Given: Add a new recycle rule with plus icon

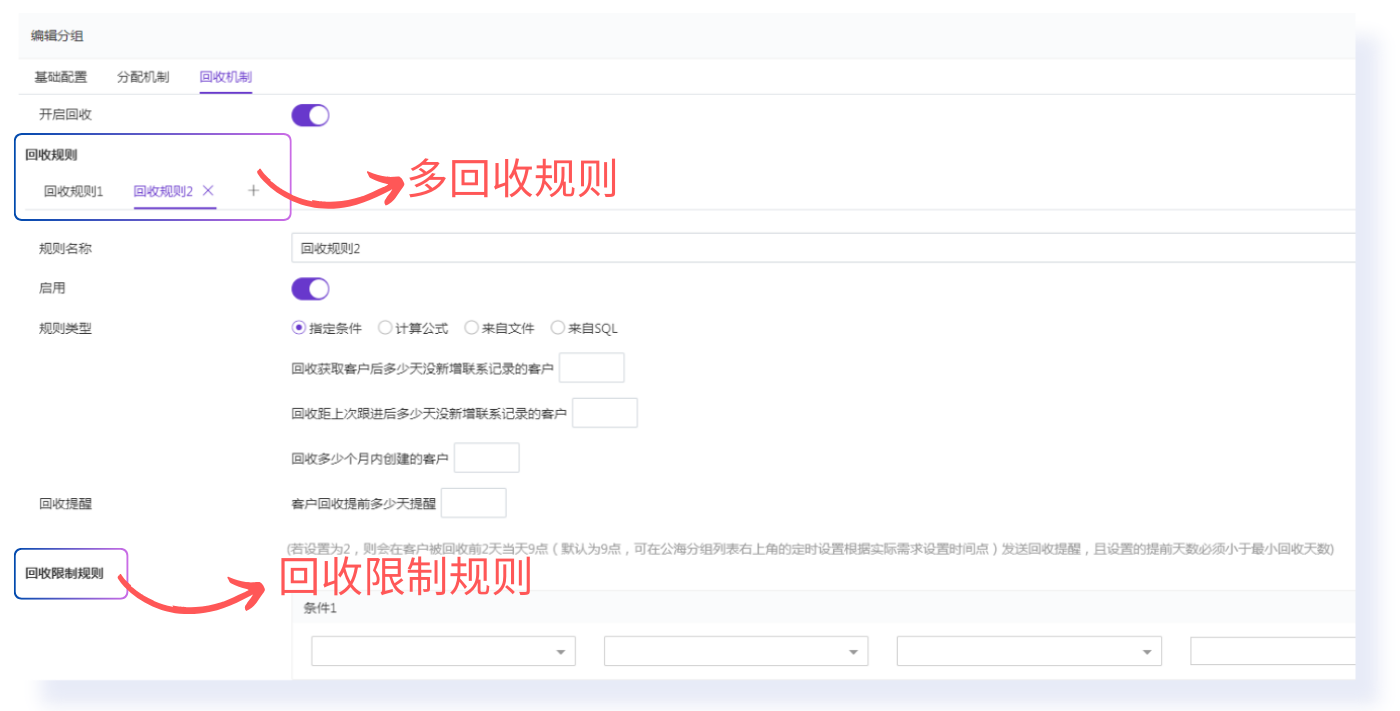Looking at the screenshot, I should tap(253, 190).
